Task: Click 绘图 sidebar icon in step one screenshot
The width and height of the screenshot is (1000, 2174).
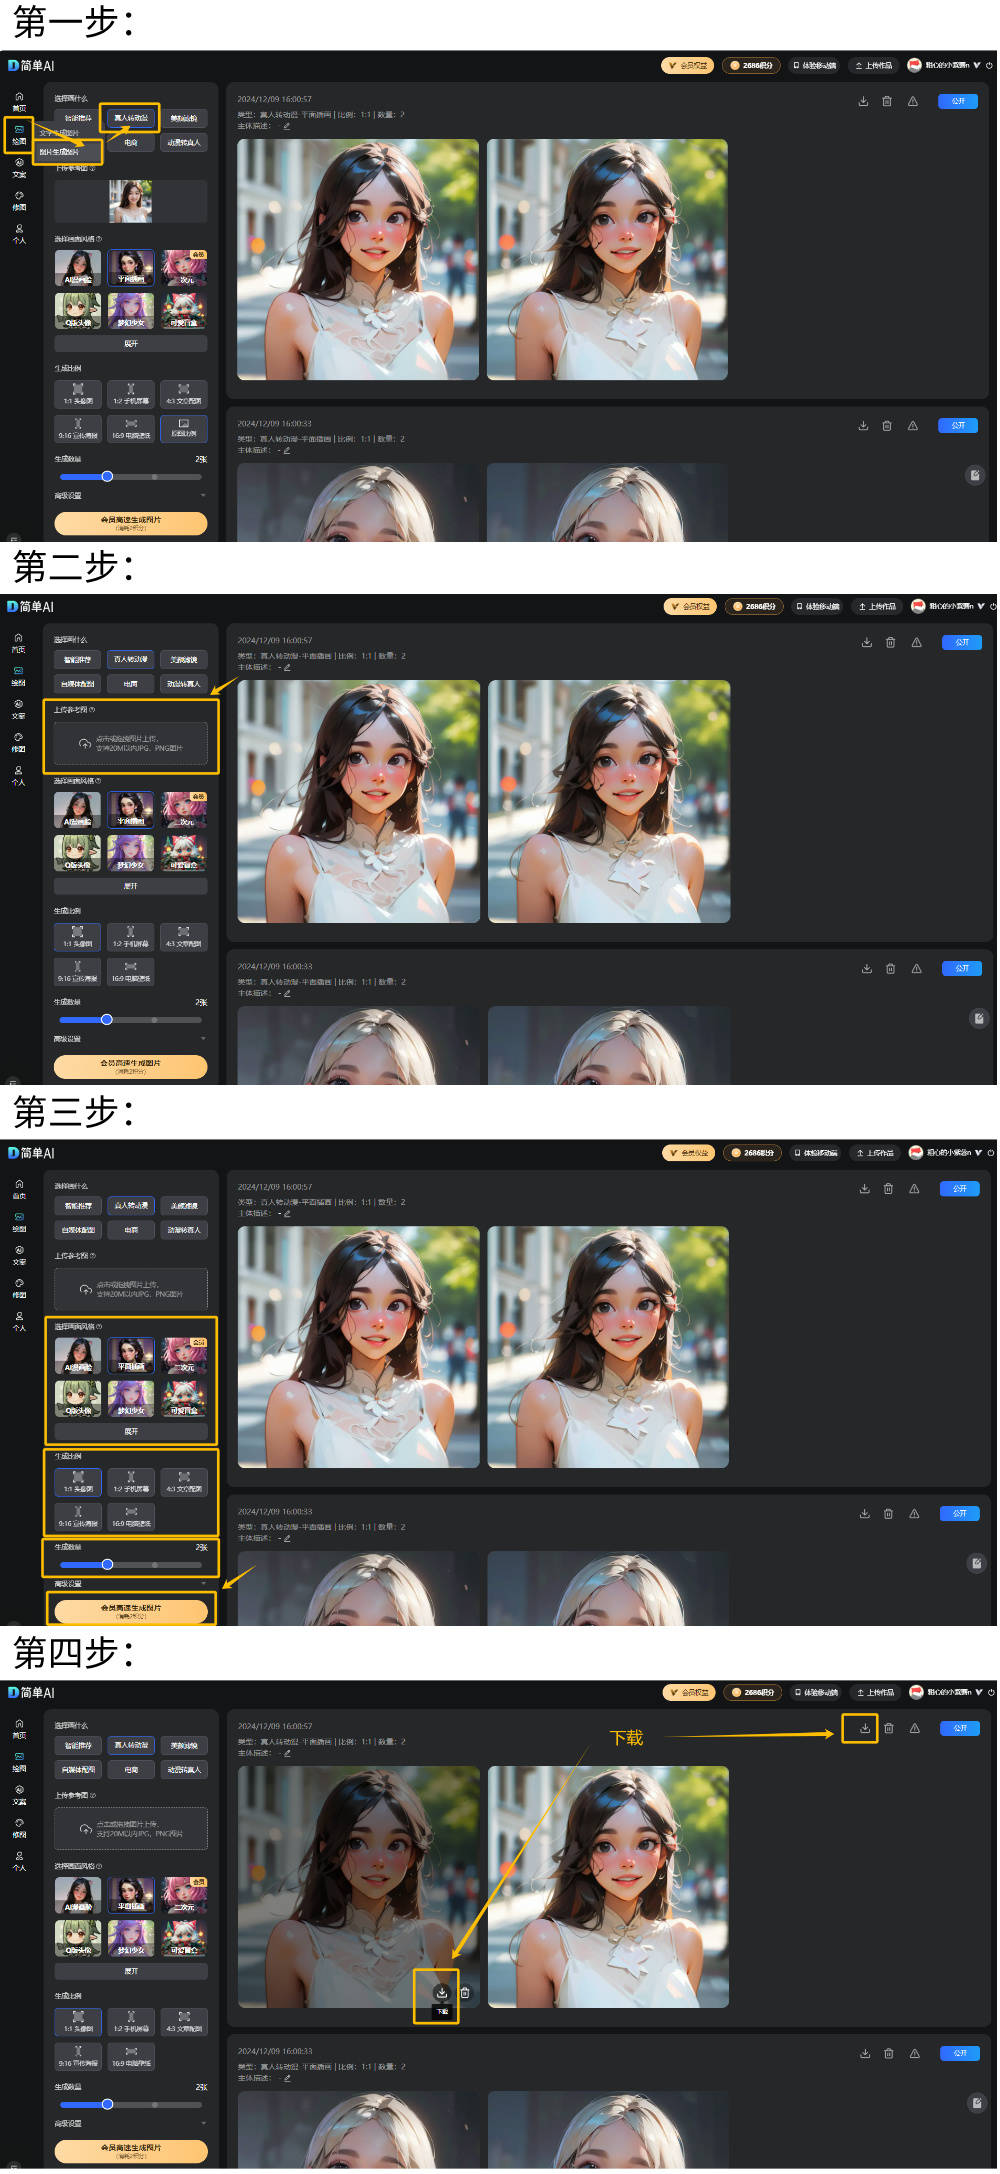Action: 19,133
